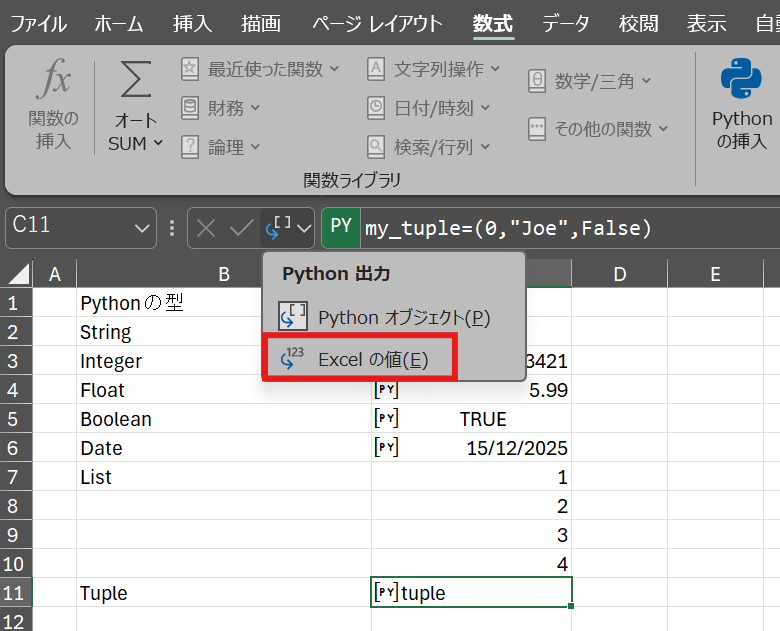The width and height of the screenshot is (780, 631).
Task: Click the Tuple label cell
Action: coord(224,593)
